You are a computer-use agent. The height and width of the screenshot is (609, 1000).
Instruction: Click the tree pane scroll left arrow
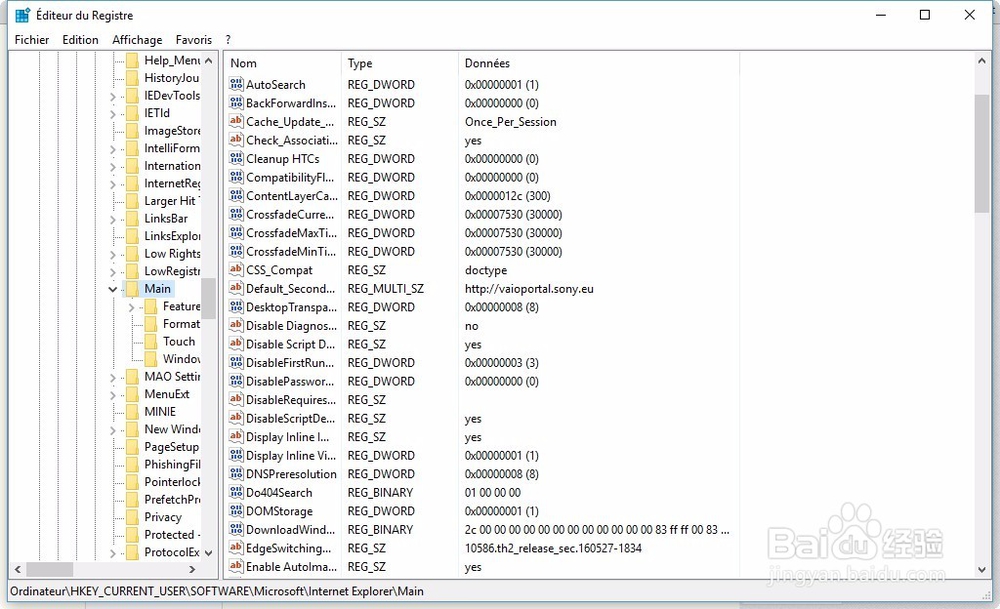click(18, 569)
